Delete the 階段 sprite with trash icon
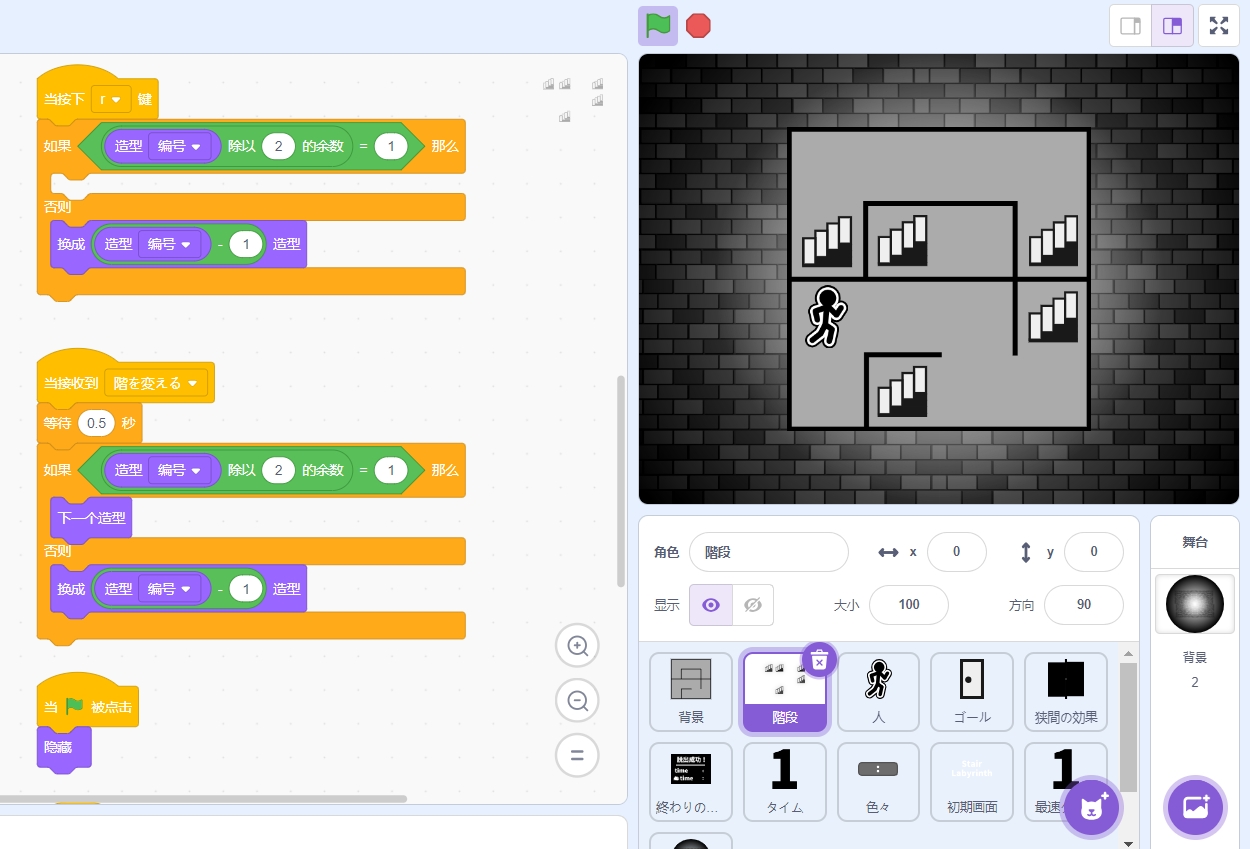This screenshot has width=1250, height=849. click(819, 660)
